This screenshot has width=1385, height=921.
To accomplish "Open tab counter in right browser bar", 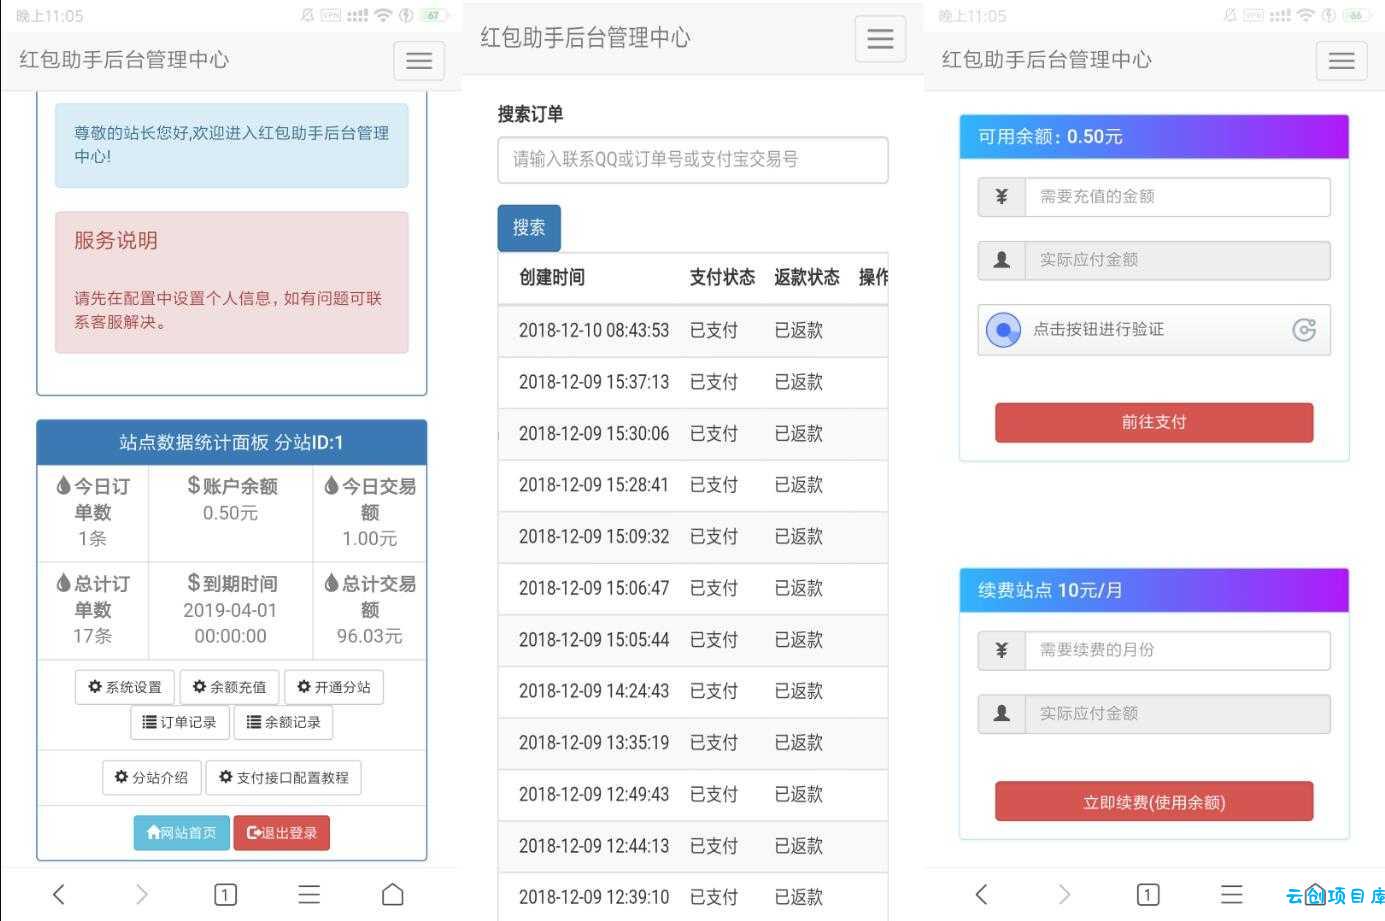I will (1148, 894).
